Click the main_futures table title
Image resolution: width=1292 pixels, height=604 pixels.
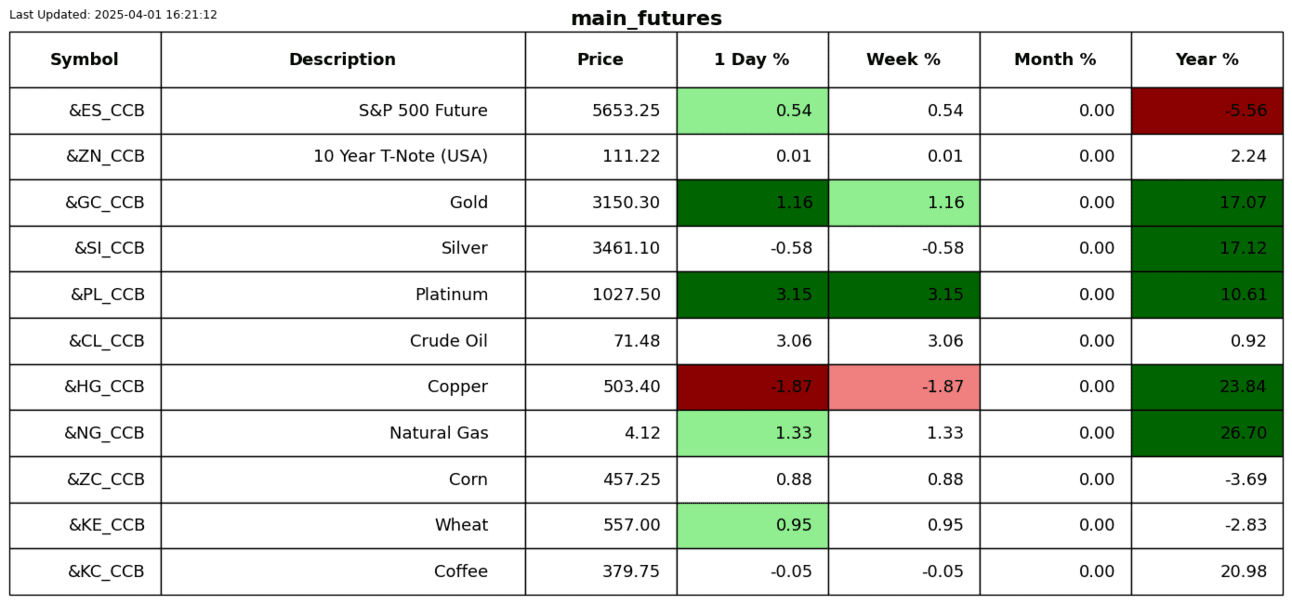coord(646,19)
